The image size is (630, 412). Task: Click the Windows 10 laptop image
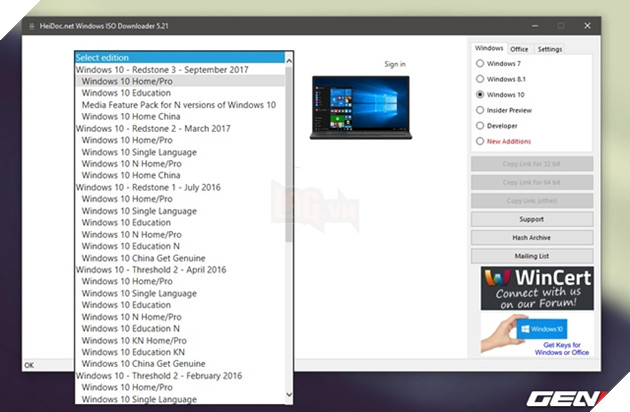[361, 108]
